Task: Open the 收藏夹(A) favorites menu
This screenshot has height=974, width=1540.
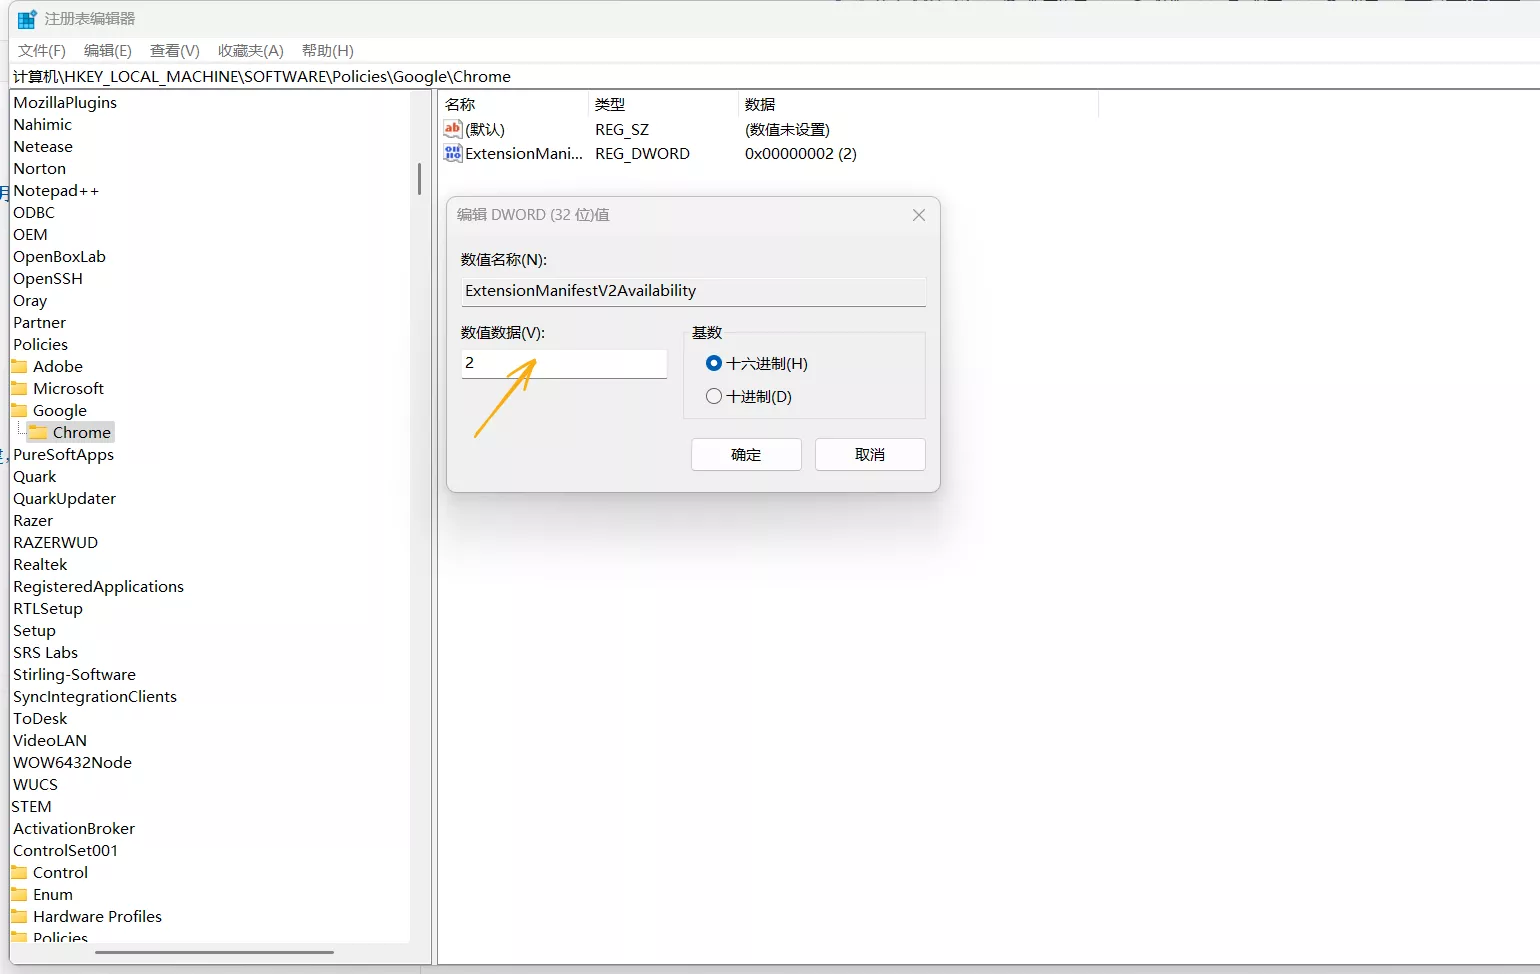Action: point(250,50)
